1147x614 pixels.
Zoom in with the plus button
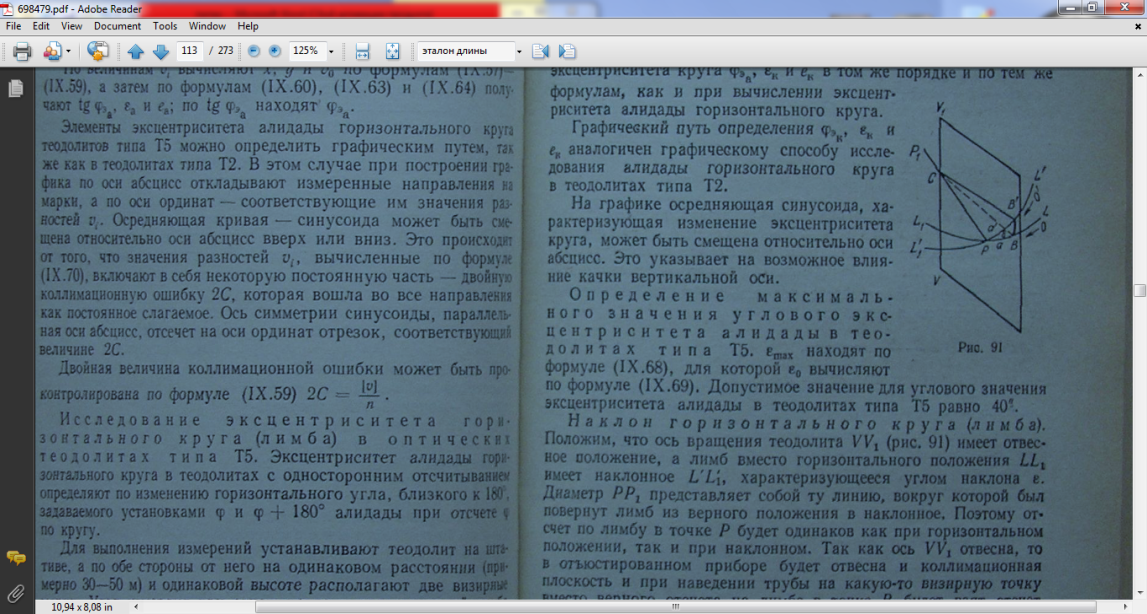coord(275,51)
